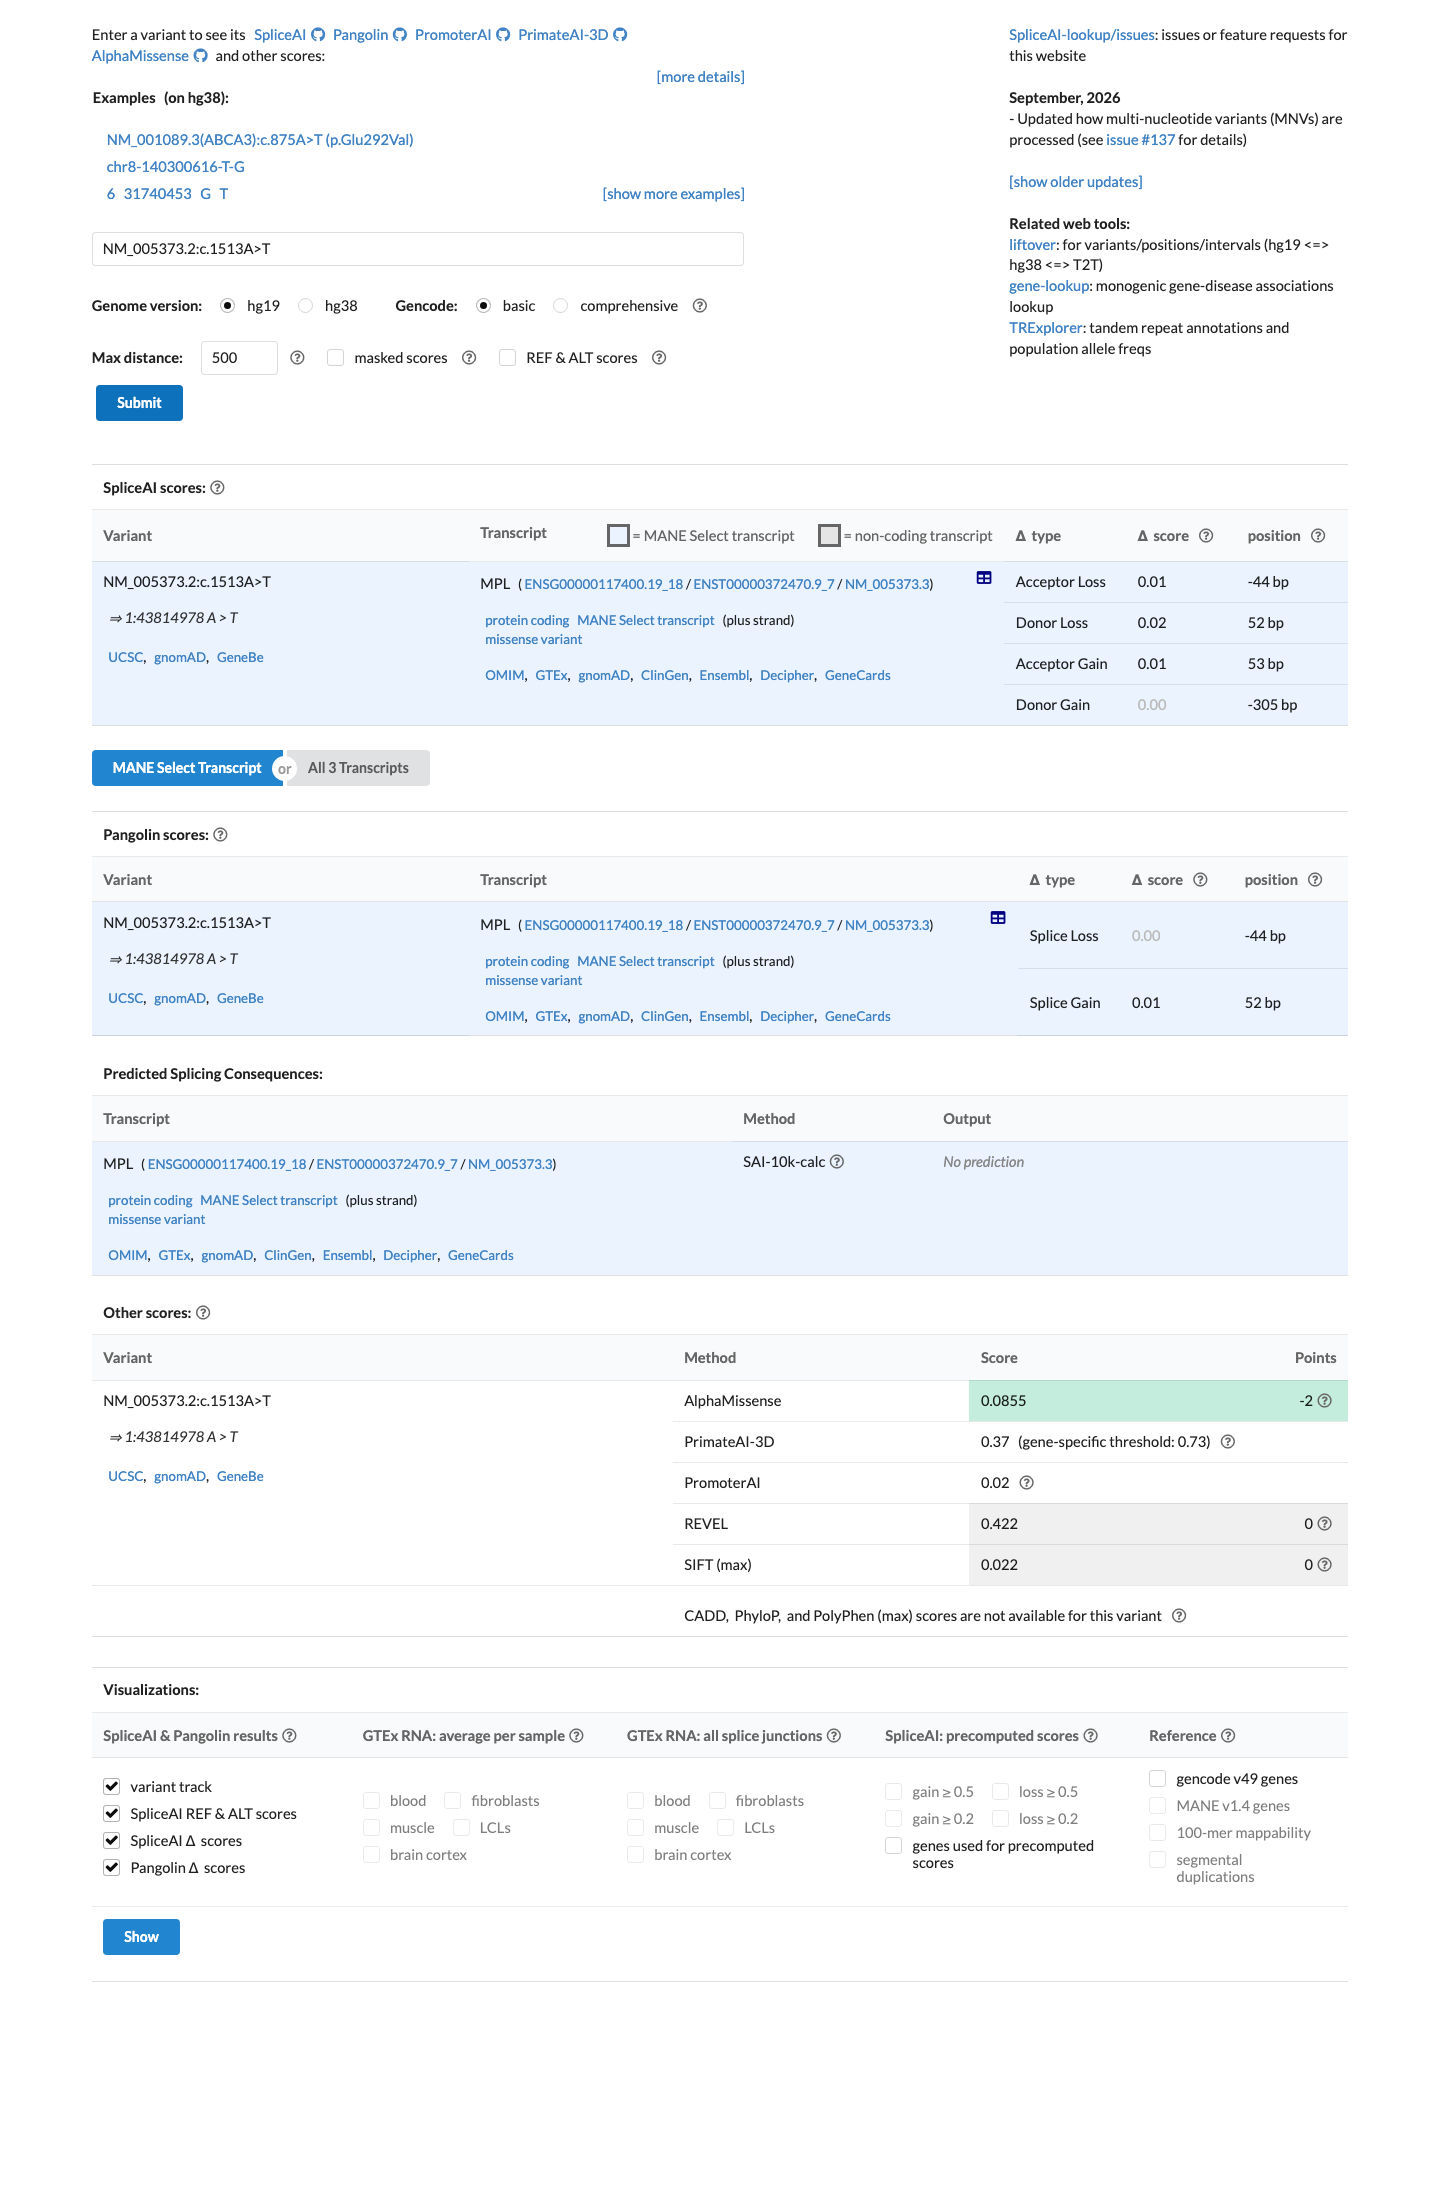Screen dimensions: 1454x2200
Task: Show help for REF & ALT scores
Action: coord(659,358)
